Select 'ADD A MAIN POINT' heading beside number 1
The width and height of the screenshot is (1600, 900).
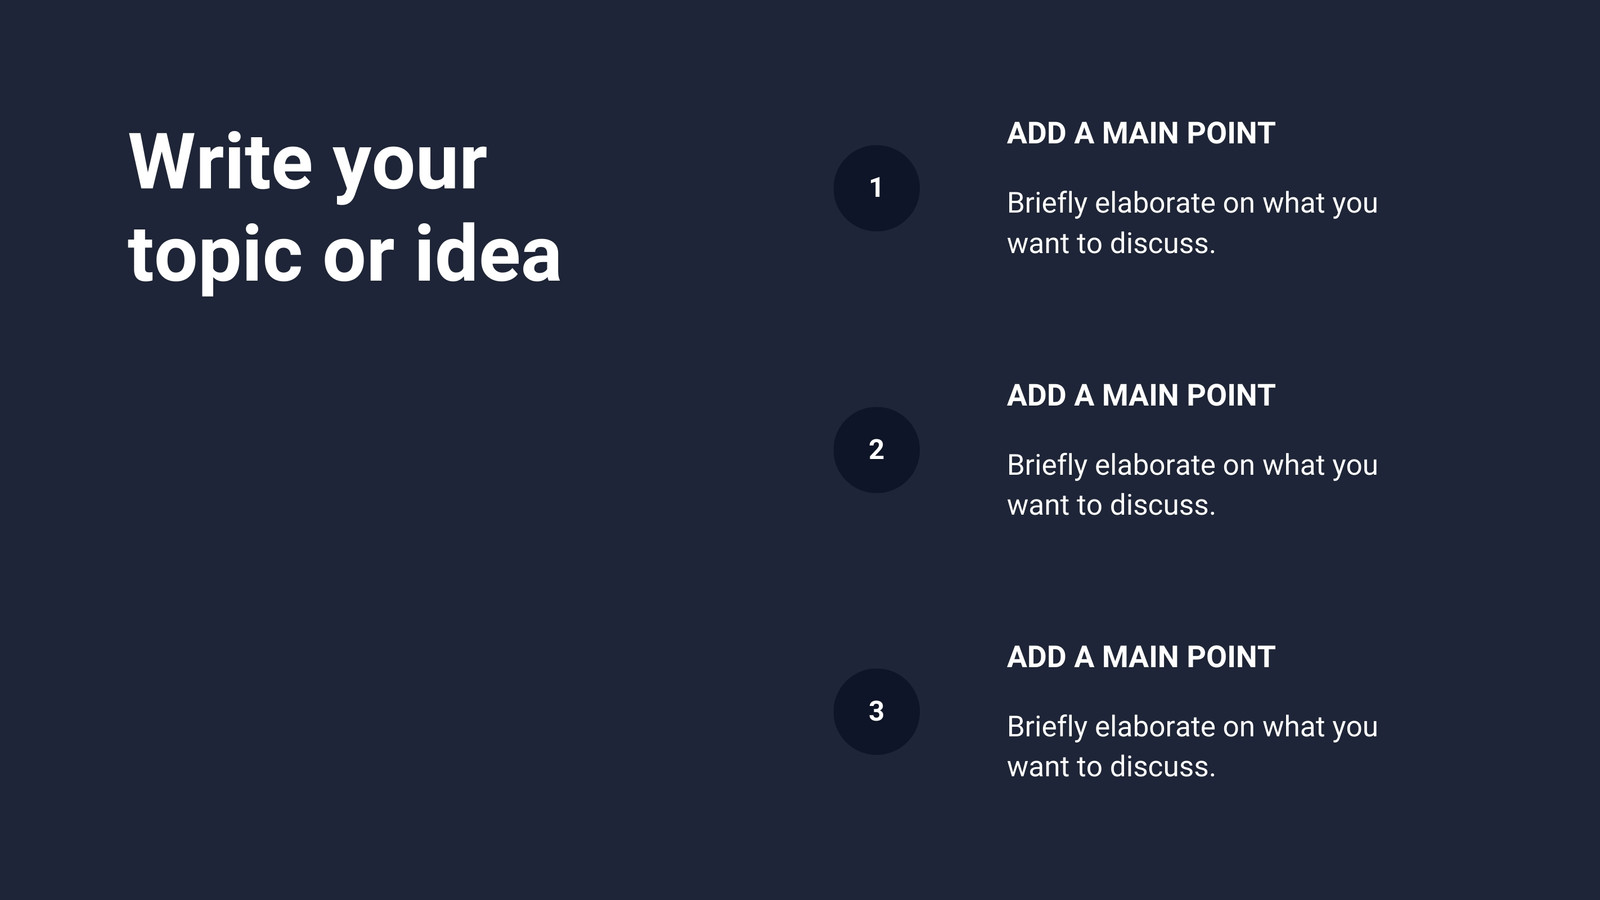click(x=1141, y=133)
